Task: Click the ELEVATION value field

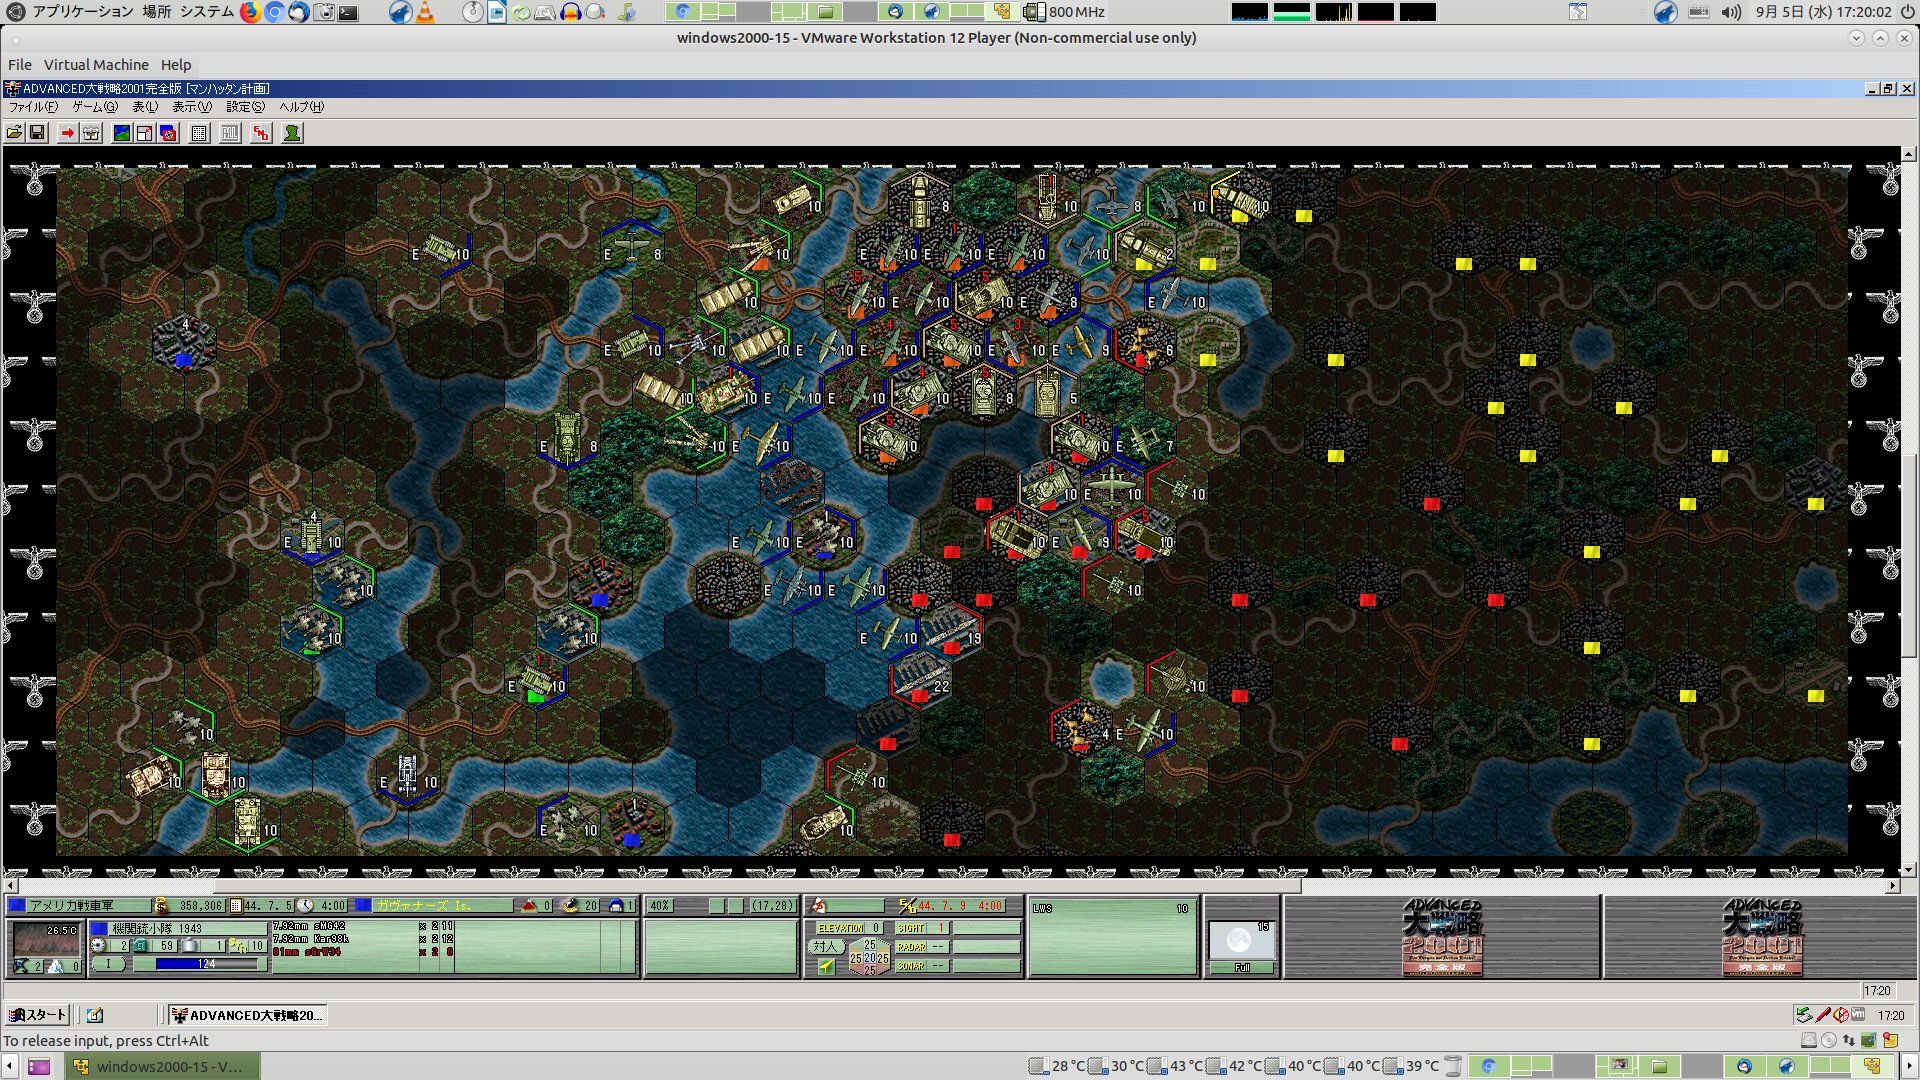Action: pos(875,928)
